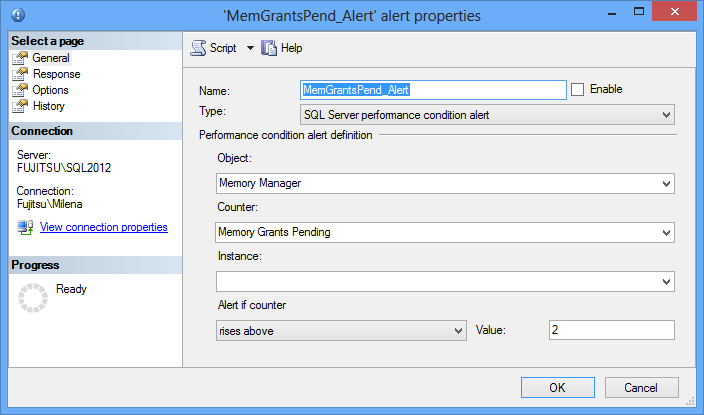Click the Options page icon
The width and height of the screenshot is (704, 415).
(20, 90)
